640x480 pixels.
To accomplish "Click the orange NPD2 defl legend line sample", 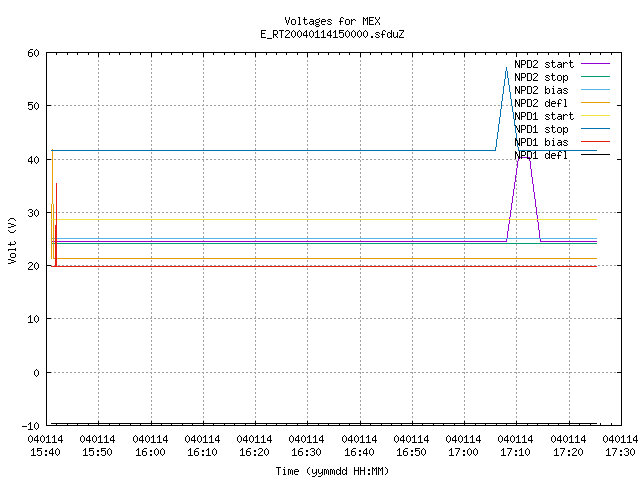I will pos(595,103).
